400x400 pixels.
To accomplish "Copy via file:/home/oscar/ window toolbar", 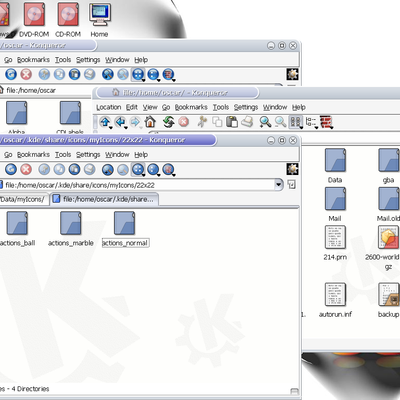I will tap(217, 122).
